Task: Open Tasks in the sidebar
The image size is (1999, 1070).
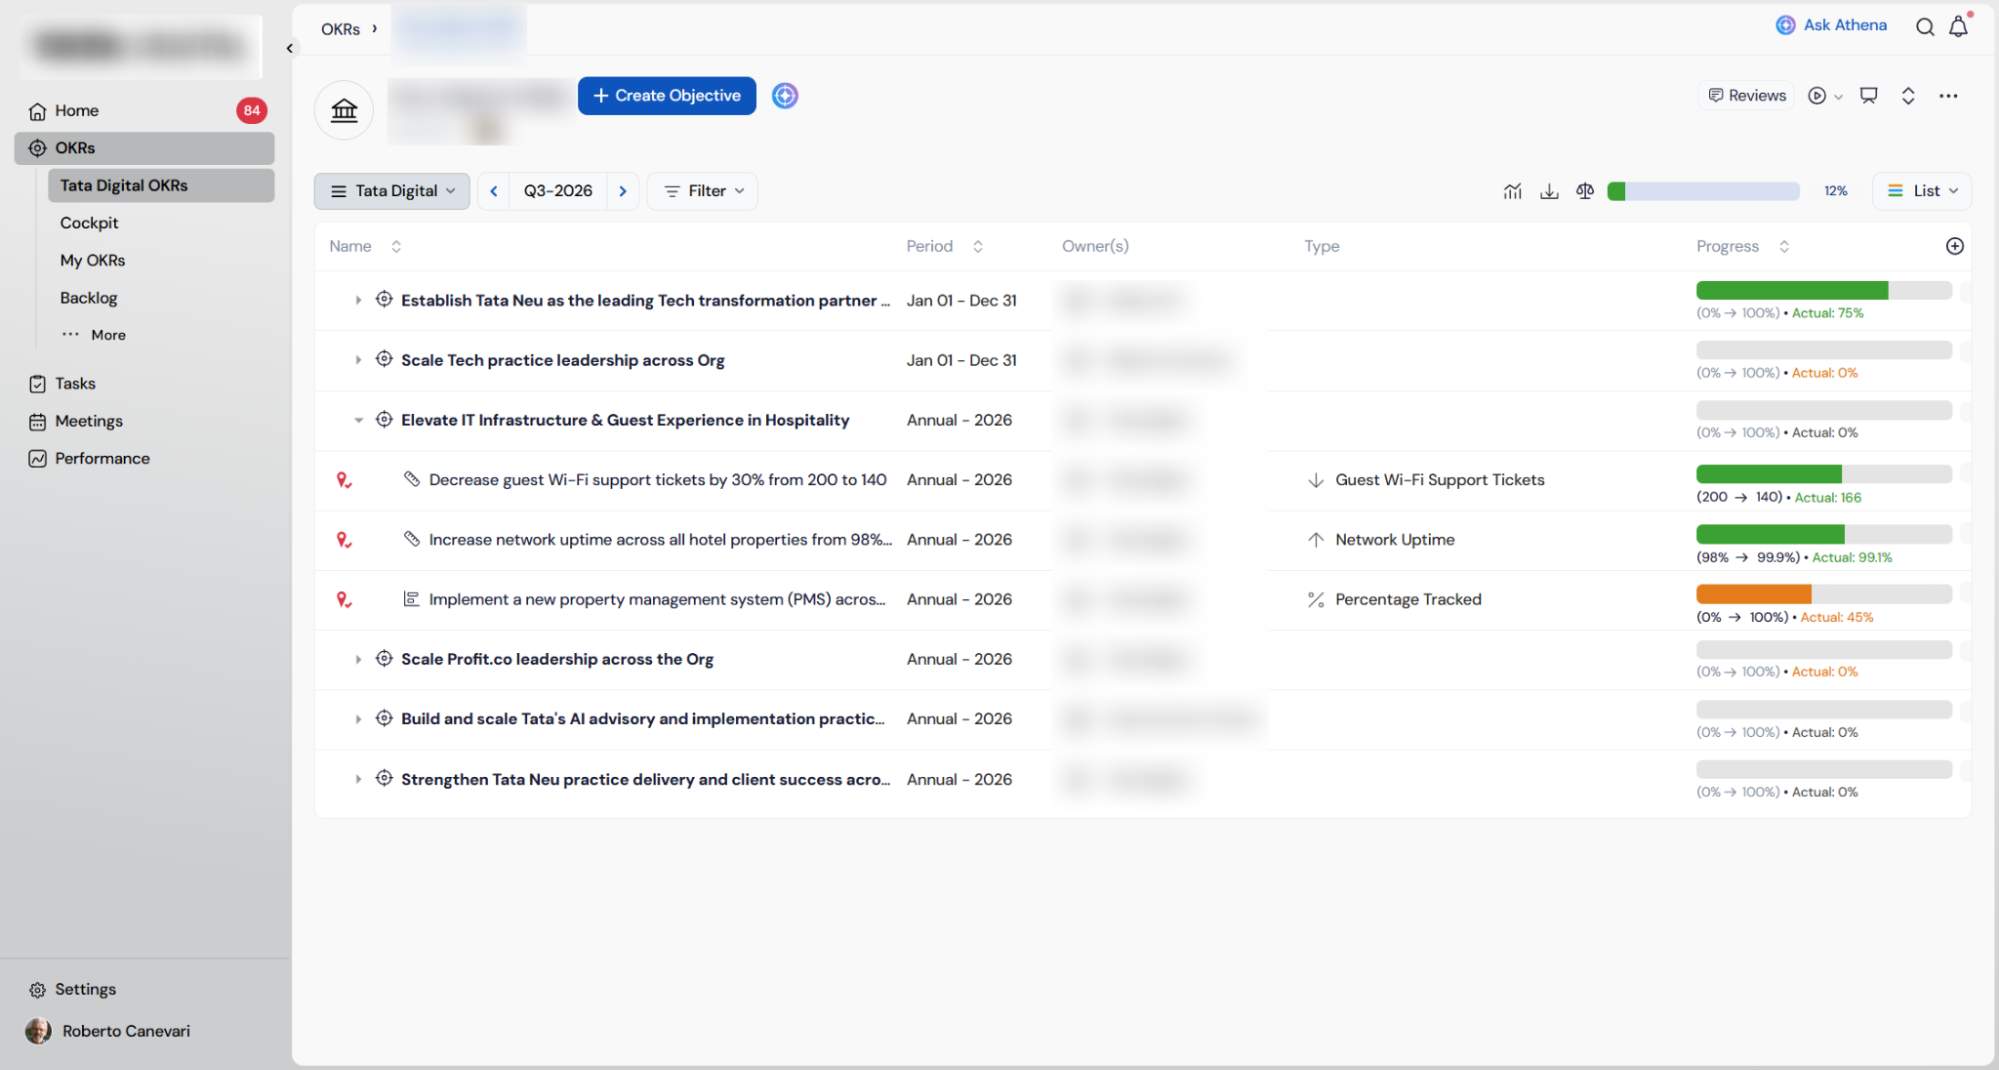Action: click(x=63, y=384)
